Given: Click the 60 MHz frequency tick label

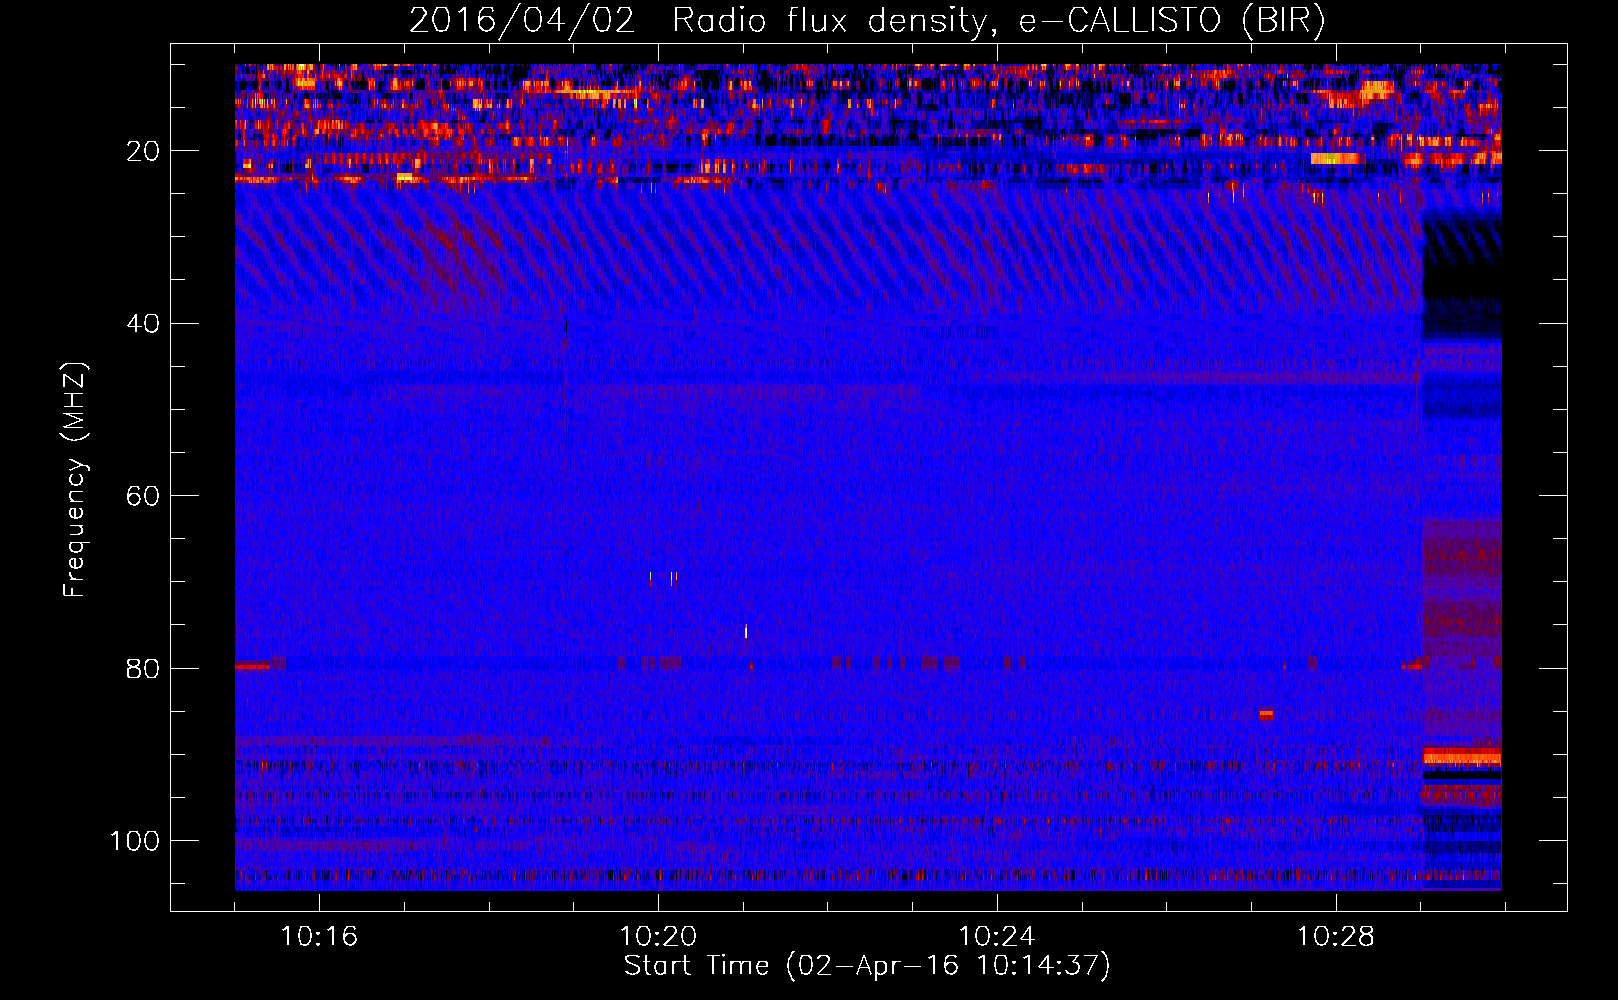Looking at the screenshot, I should (x=144, y=496).
